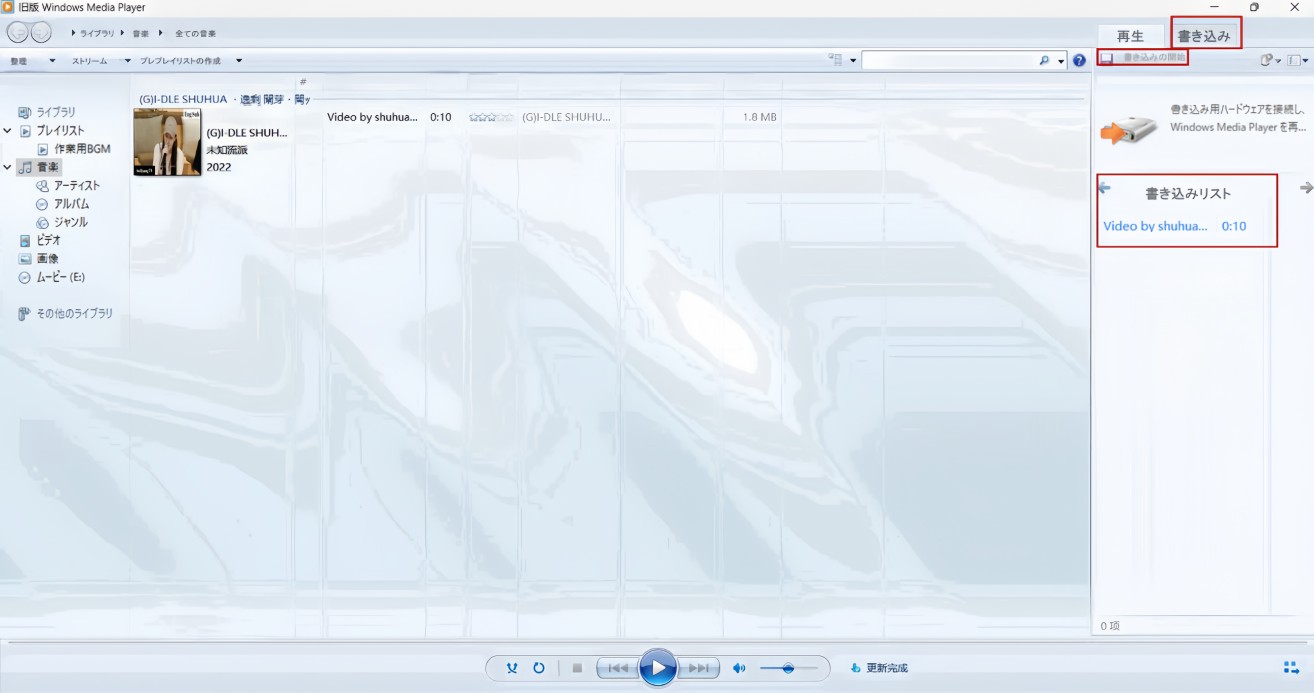The image size is (1314, 693).
Task: Open the help question mark icon
Action: pos(1079,61)
